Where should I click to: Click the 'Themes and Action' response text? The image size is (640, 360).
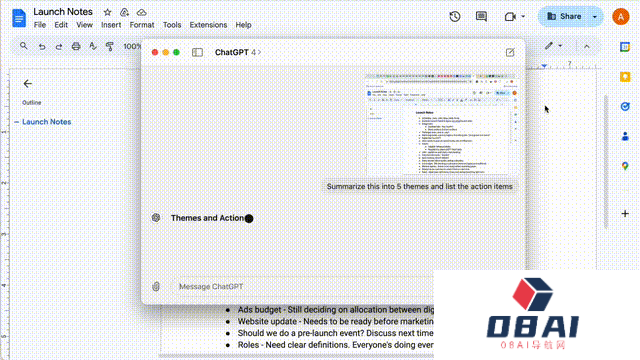(207, 218)
